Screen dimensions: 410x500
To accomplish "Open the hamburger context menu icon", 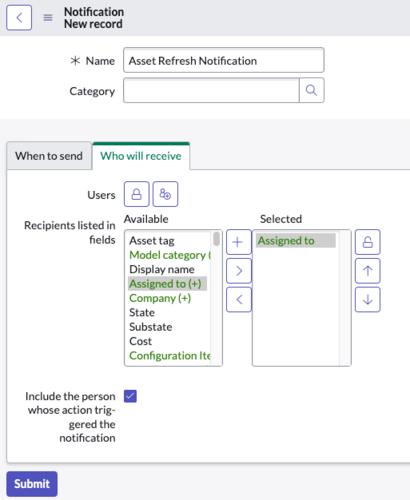I will (x=48, y=18).
